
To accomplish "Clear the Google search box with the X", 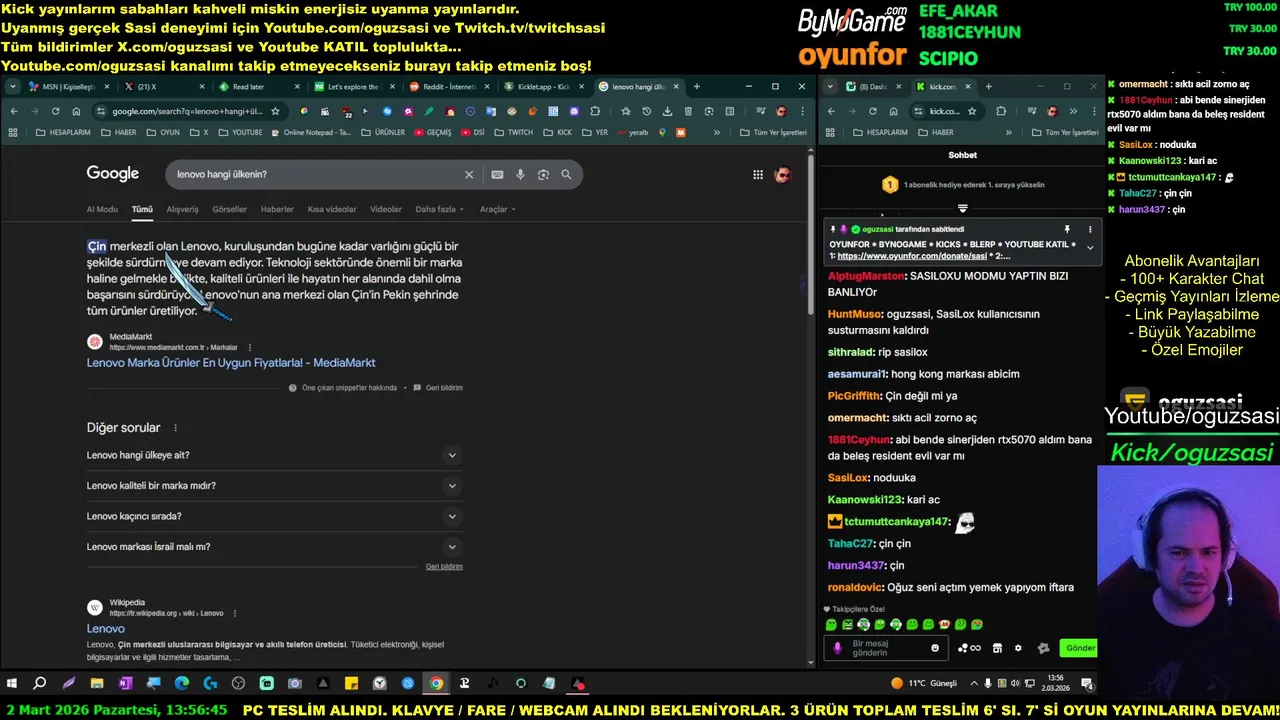I will [x=469, y=174].
